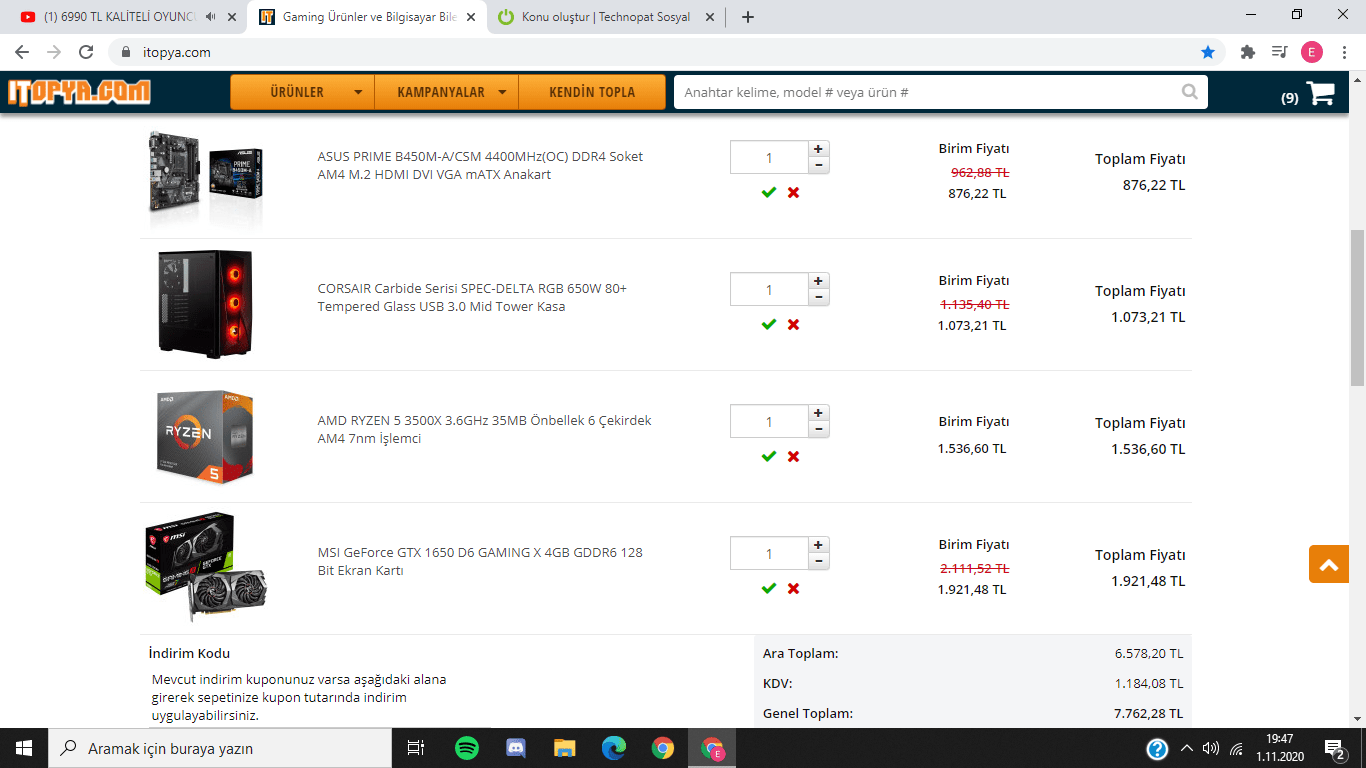Confirm quantity for MSI GeForce GTX 1650
The height and width of the screenshot is (768, 1366).
(768, 588)
